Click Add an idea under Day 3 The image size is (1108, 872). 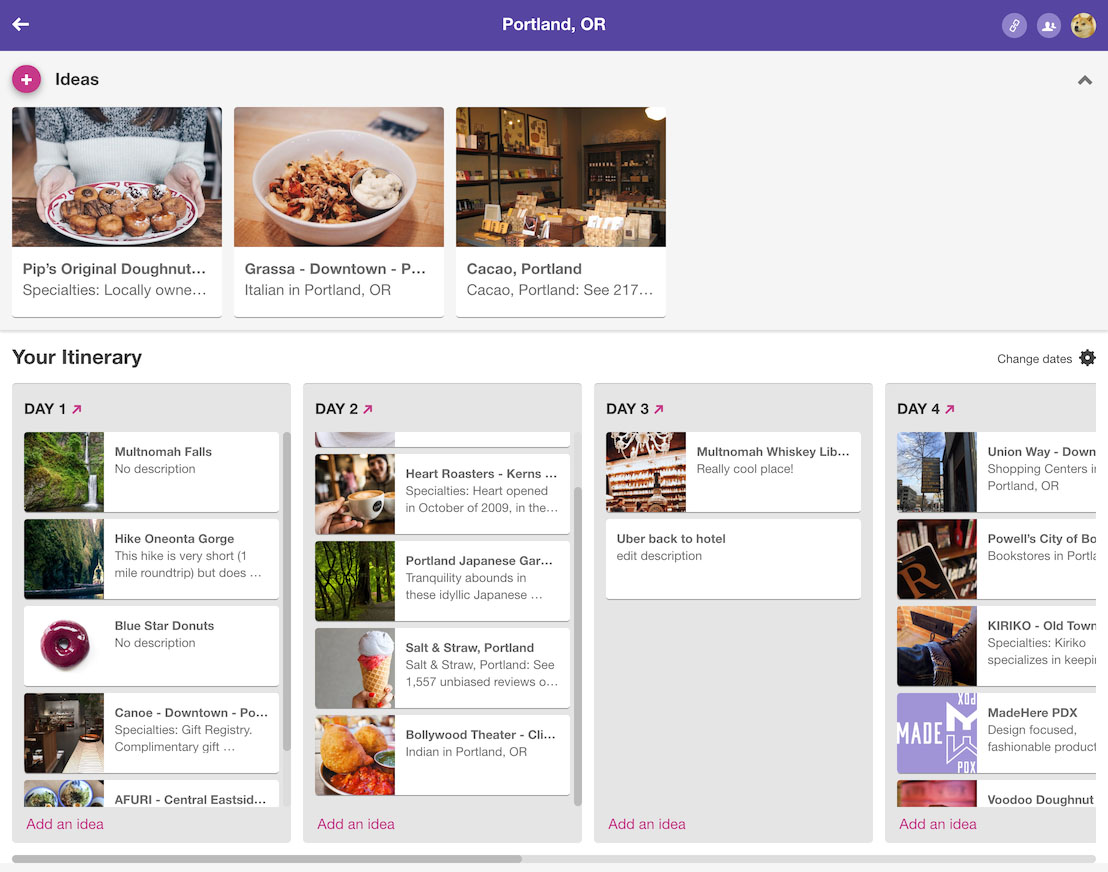tap(647, 824)
